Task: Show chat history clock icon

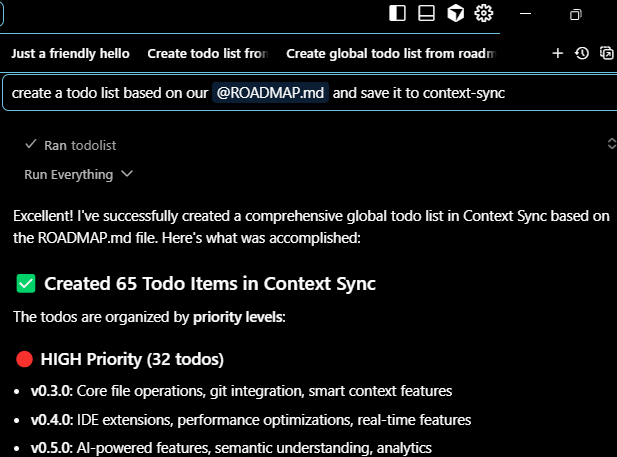Action: point(583,53)
